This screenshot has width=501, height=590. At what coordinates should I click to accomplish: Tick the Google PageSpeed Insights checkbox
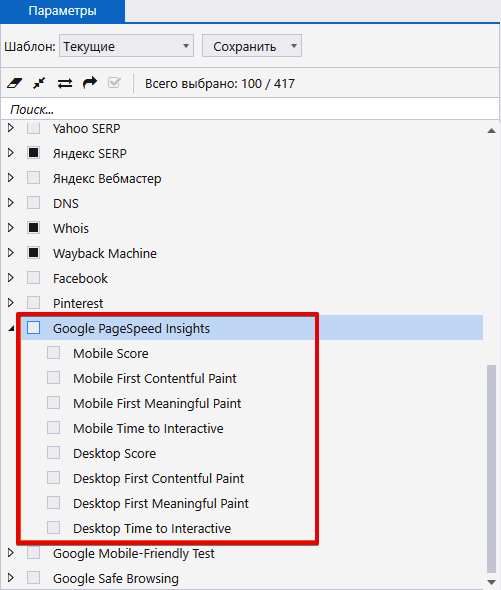click(x=34, y=328)
